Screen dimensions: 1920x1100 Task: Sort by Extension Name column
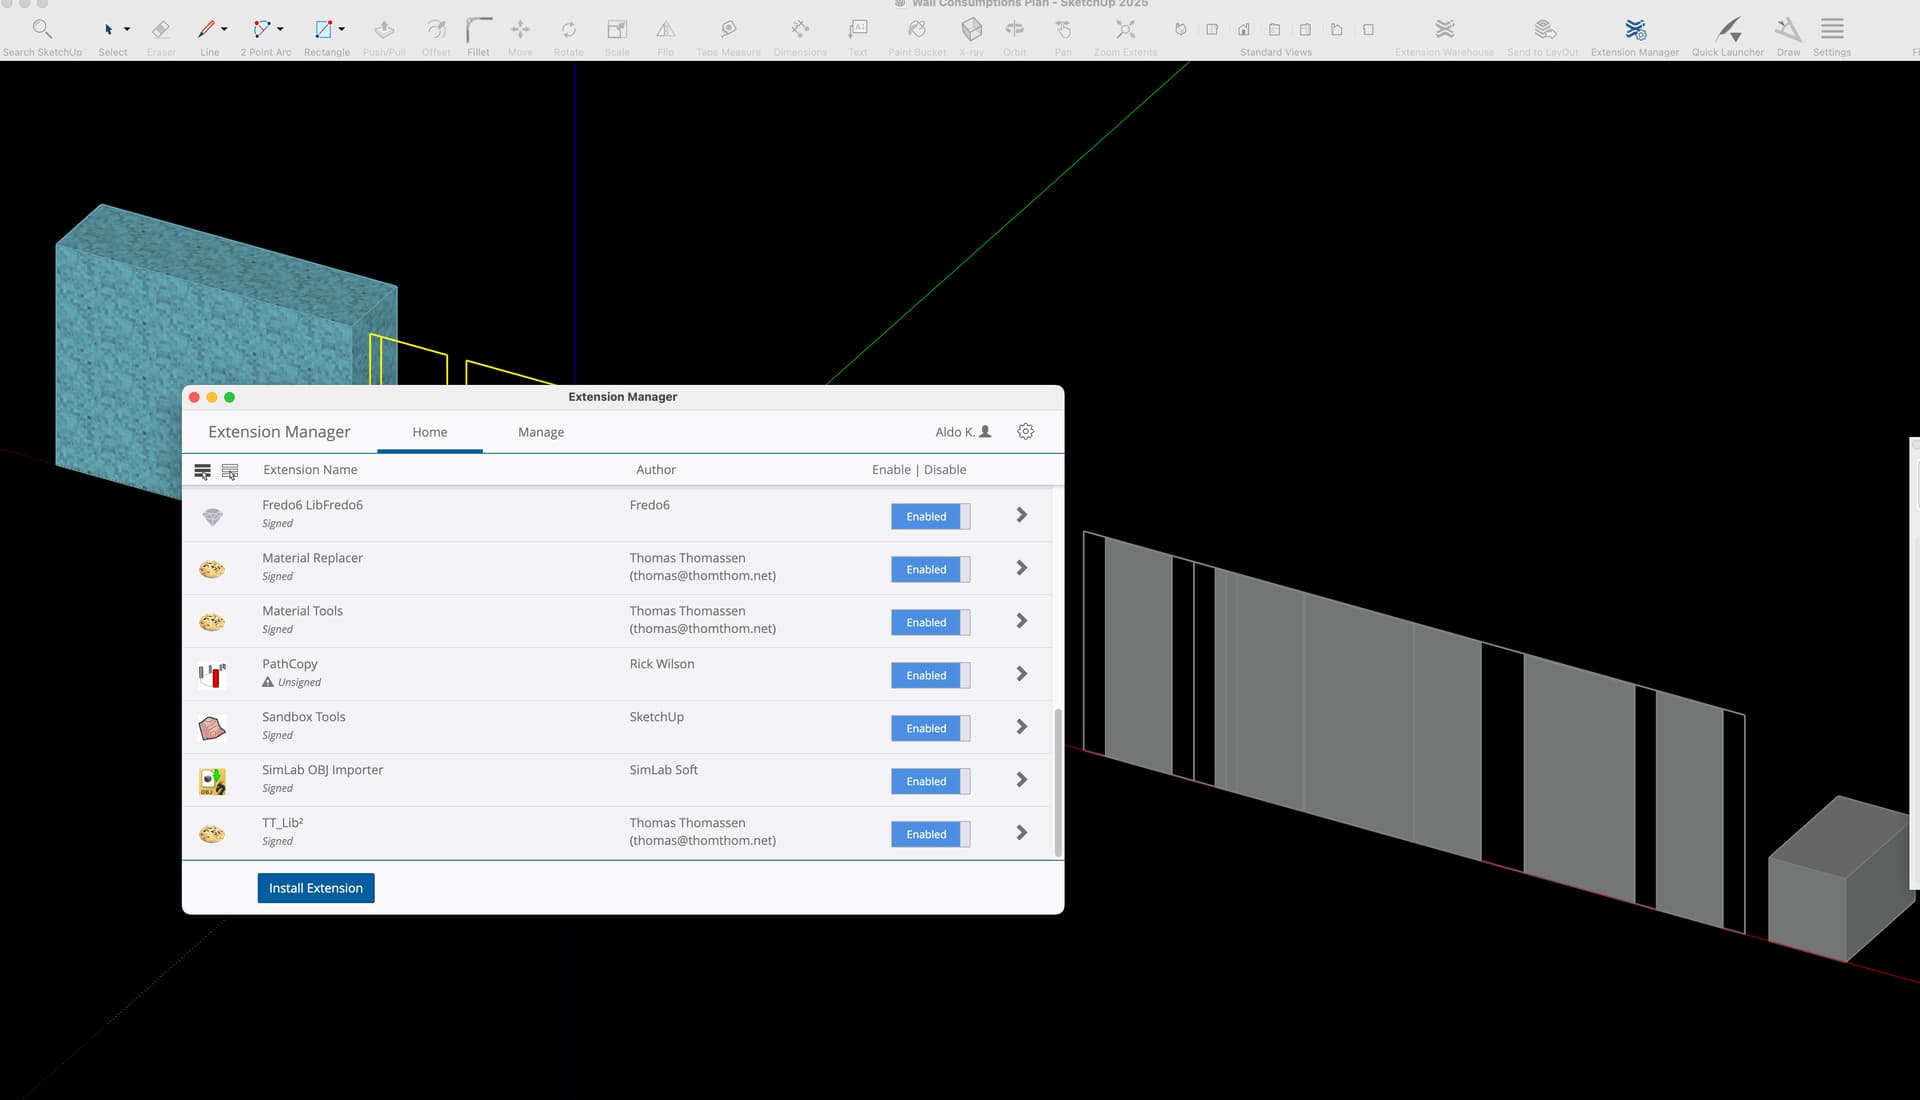tap(310, 470)
